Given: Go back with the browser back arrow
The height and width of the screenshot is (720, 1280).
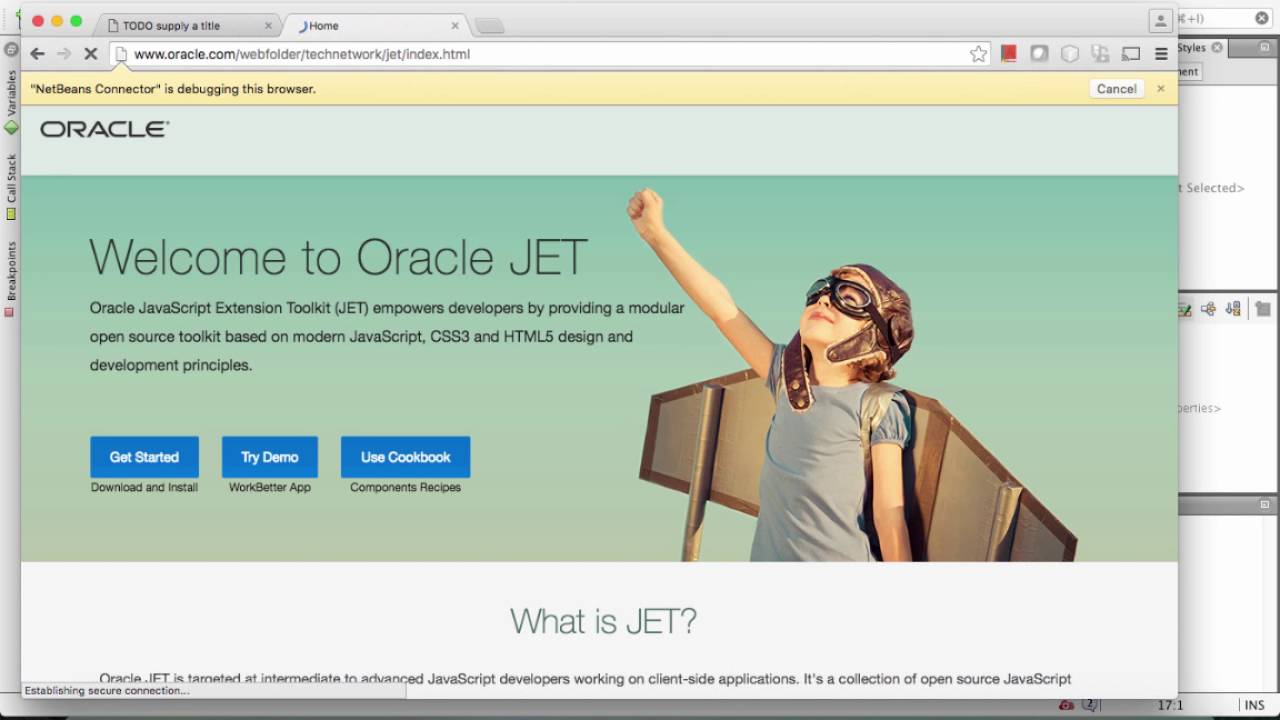Looking at the screenshot, I should pos(37,54).
